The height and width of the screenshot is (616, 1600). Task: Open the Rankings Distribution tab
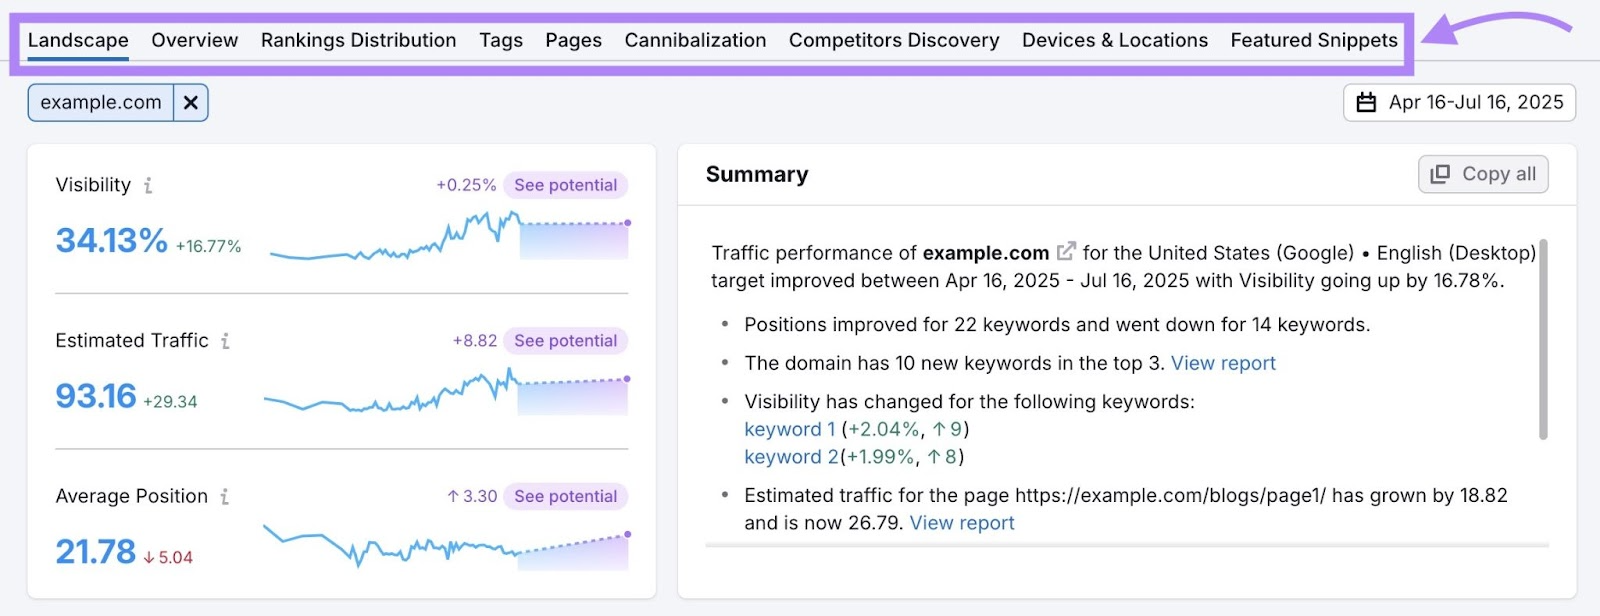pos(358,40)
